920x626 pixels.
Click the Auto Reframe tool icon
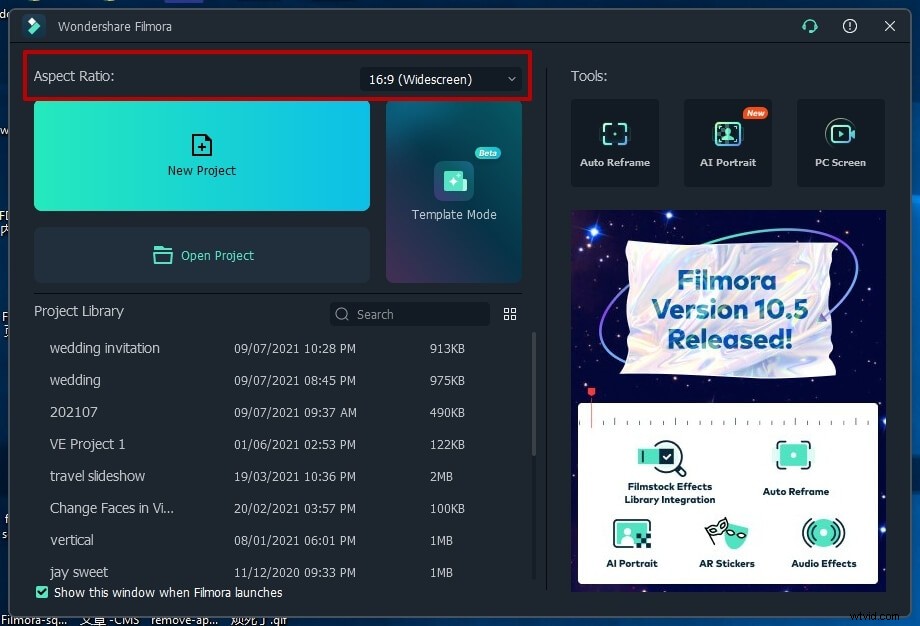(x=614, y=142)
